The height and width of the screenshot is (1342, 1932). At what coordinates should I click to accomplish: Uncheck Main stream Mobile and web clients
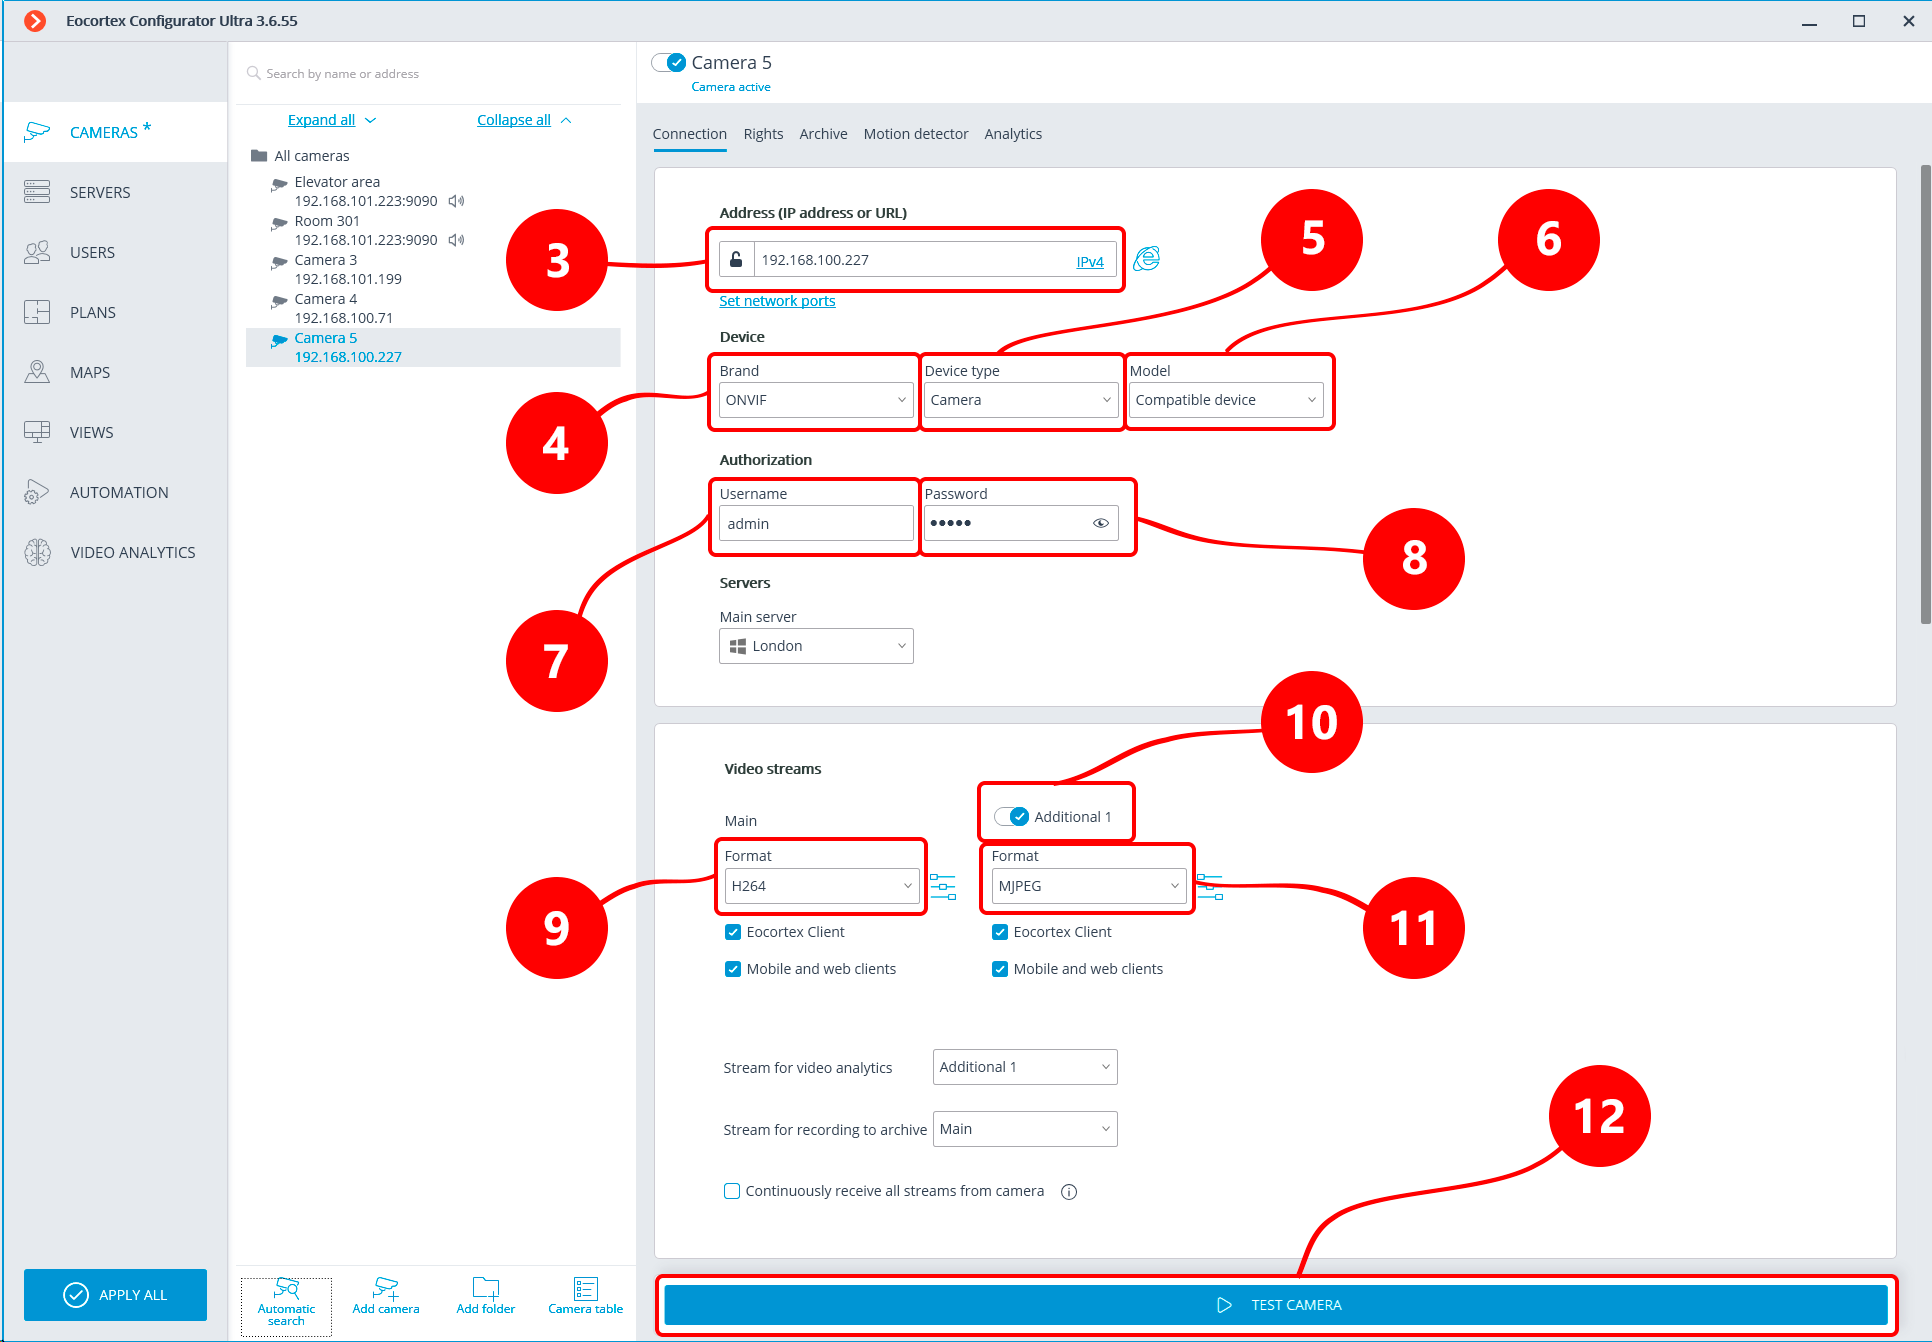[x=733, y=969]
